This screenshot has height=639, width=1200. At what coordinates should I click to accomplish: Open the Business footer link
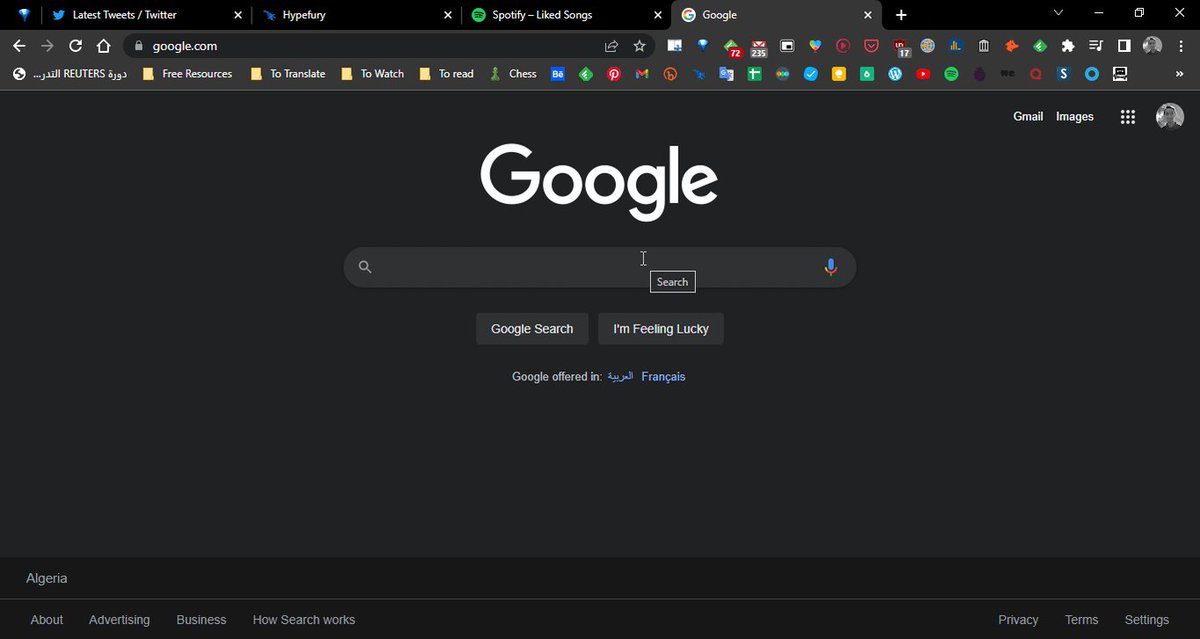point(201,620)
